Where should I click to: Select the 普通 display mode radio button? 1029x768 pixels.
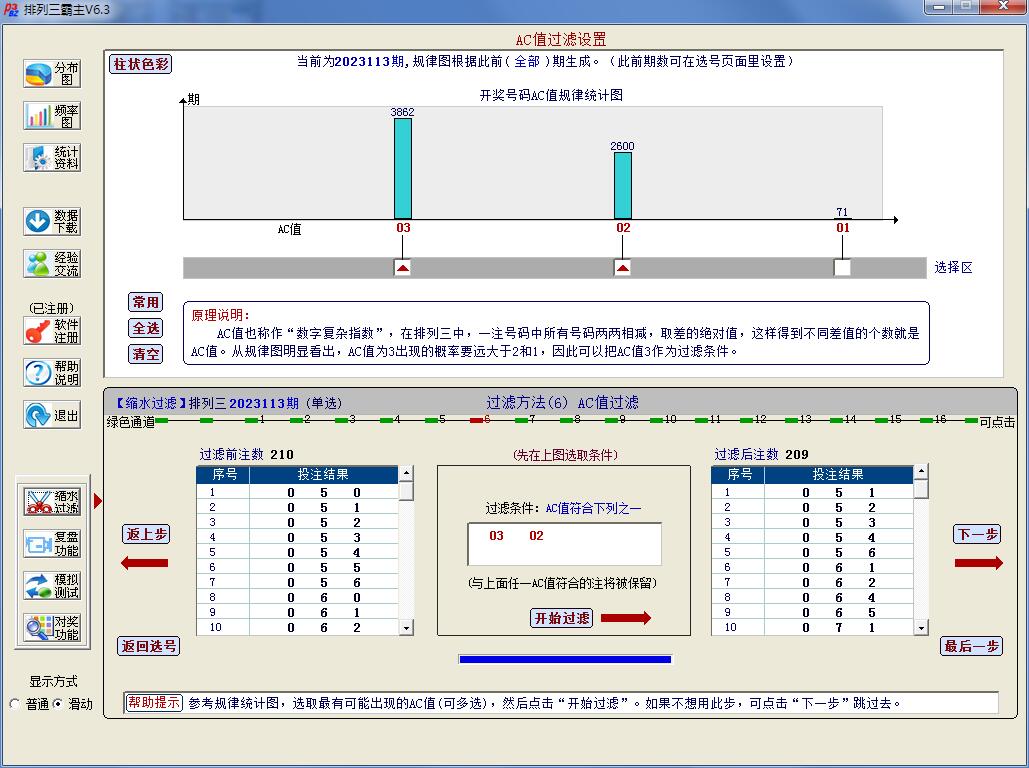[x=15, y=704]
